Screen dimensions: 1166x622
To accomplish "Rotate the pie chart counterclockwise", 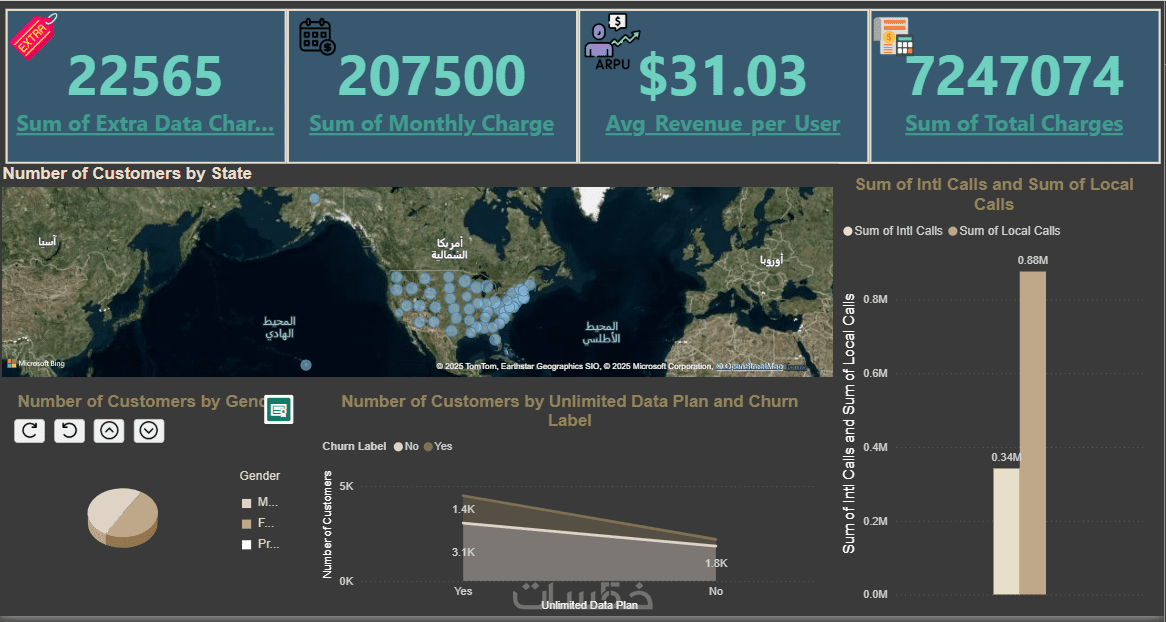I will click(68, 431).
